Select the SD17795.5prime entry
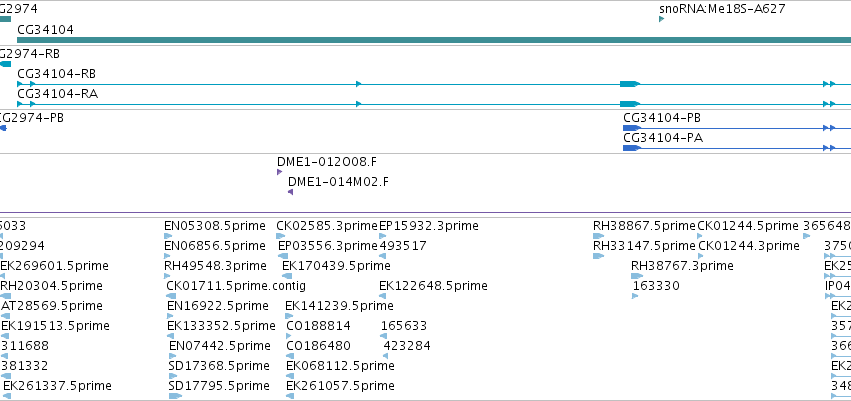The image size is (851, 401). pyautogui.click(x=219, y=386)
